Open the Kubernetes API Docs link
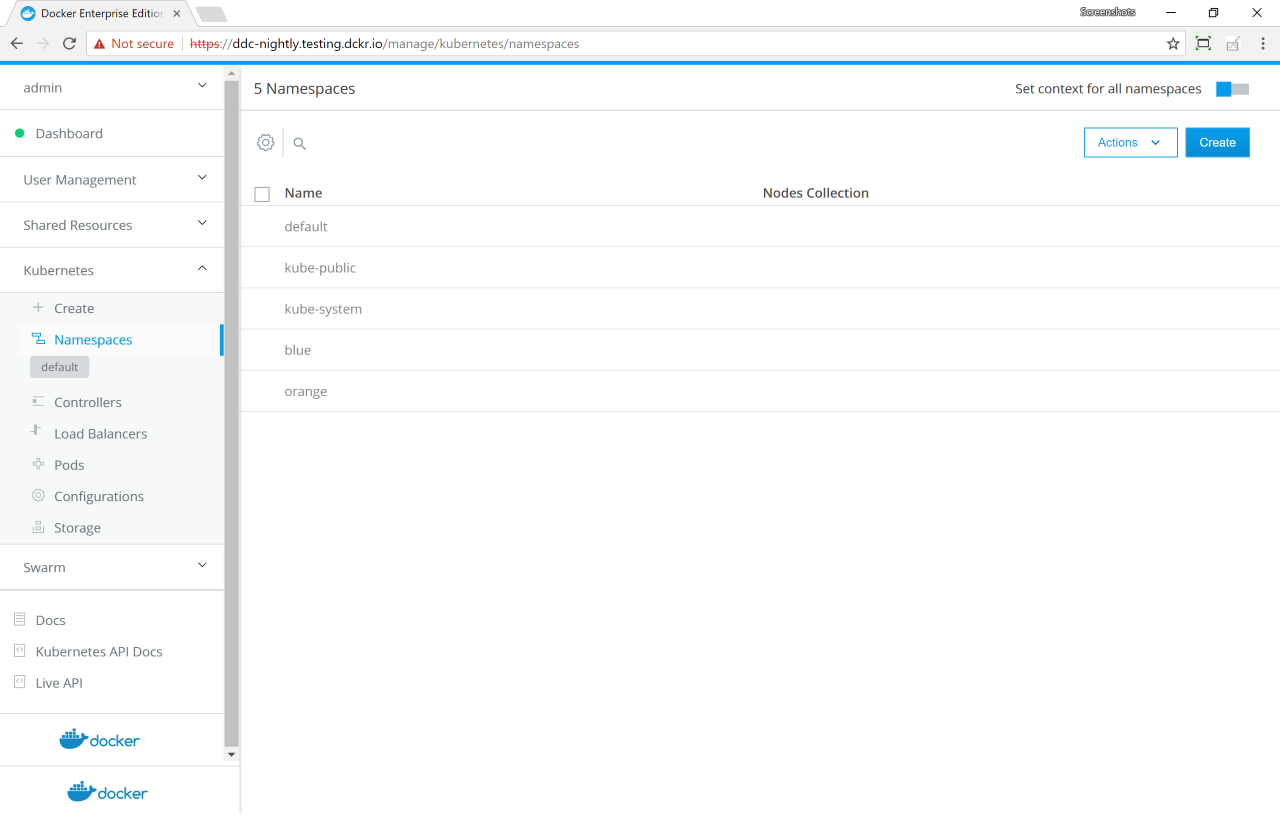The height and width of the screenshot is (815, 1280). point(98,651)
